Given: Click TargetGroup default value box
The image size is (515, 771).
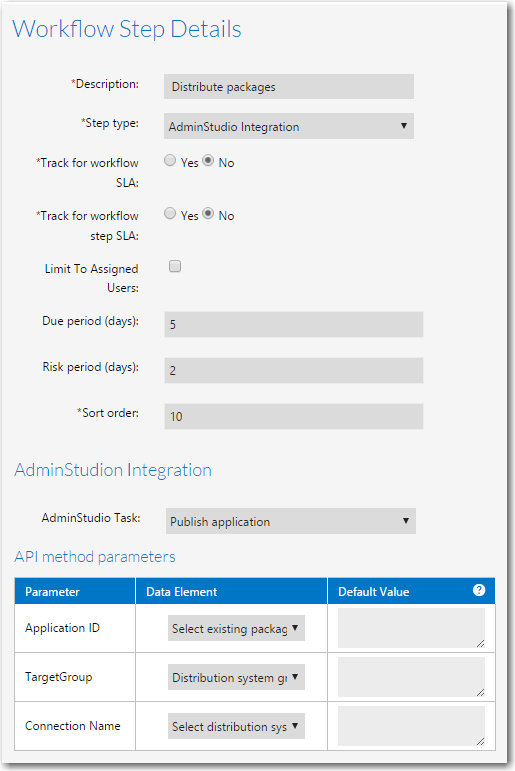Looking at the screenshot, I should pos(411,677).
